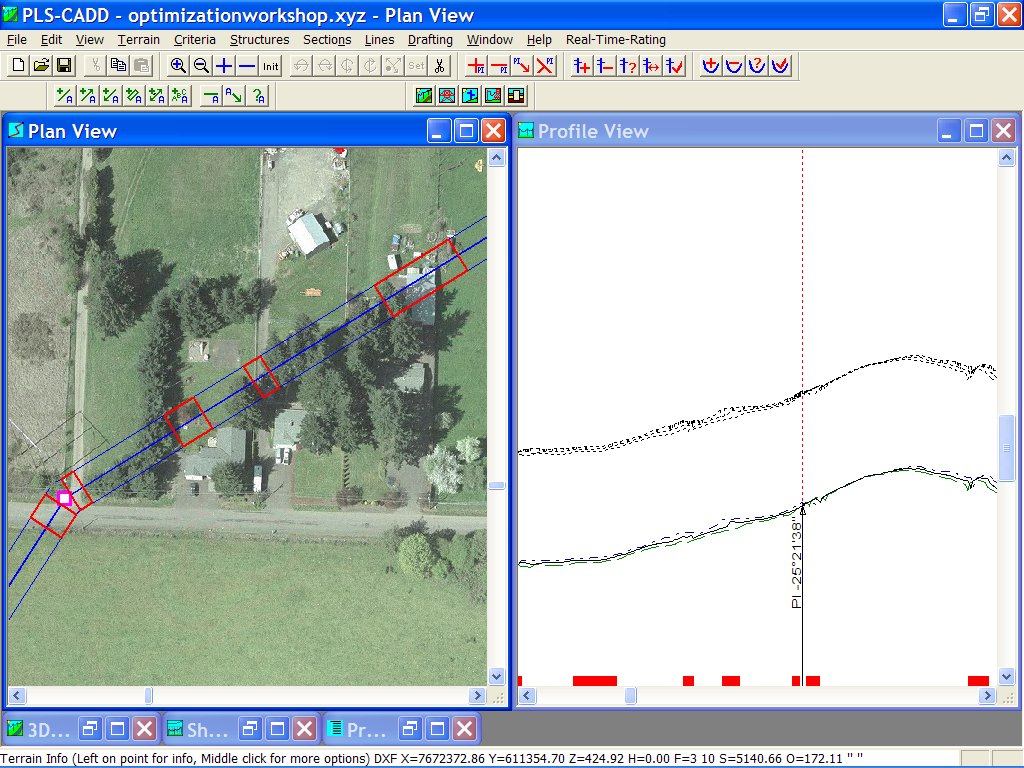Viewport: 1024px width, 768px height.
Task: Select the Add Section tool
Action: pos(711,65)
